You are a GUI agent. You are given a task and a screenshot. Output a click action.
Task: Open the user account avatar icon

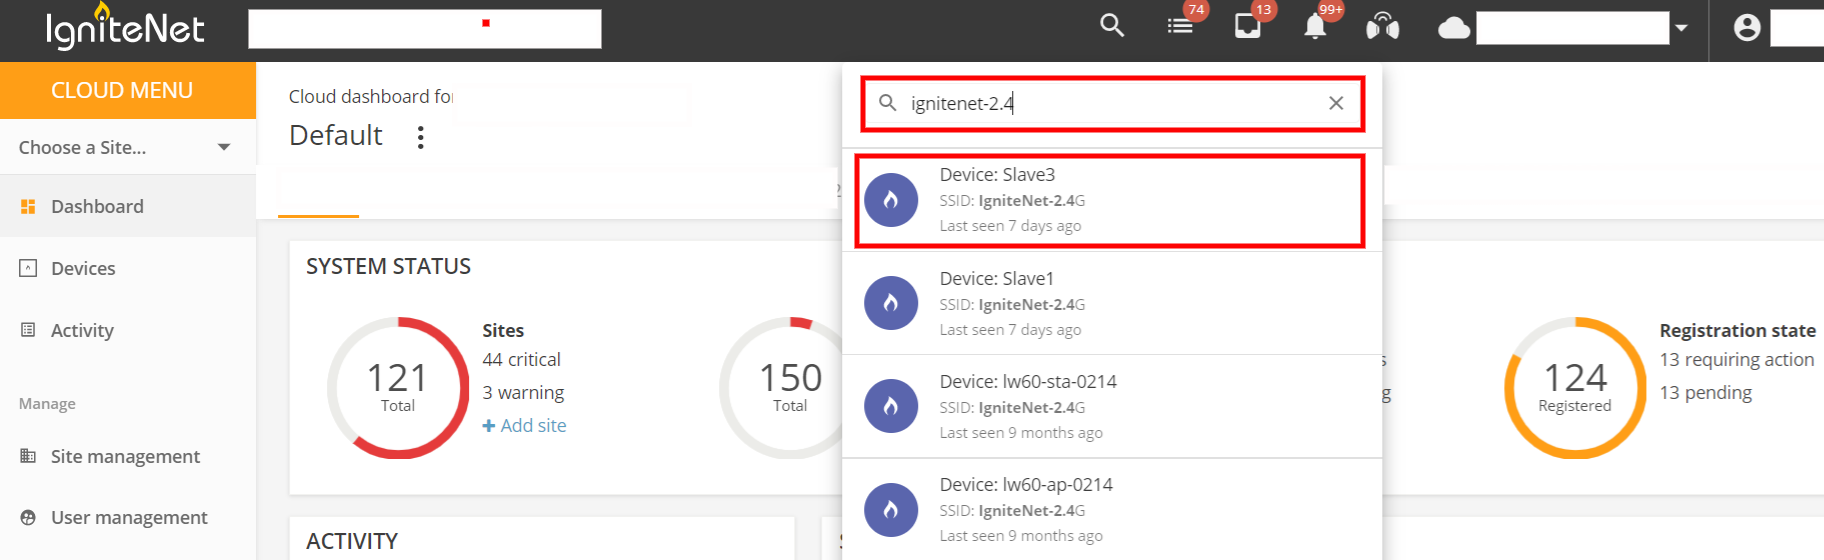(x=1747, y=27)
